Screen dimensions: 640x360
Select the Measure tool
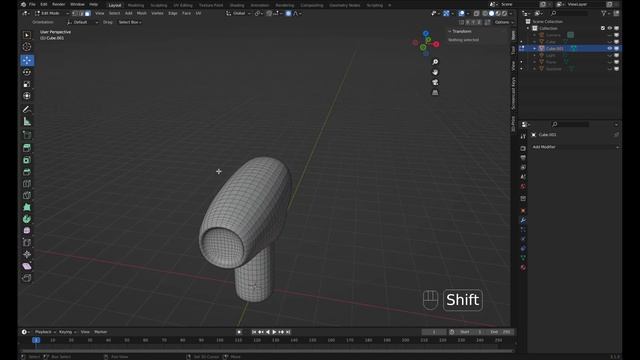click(27, 121)
